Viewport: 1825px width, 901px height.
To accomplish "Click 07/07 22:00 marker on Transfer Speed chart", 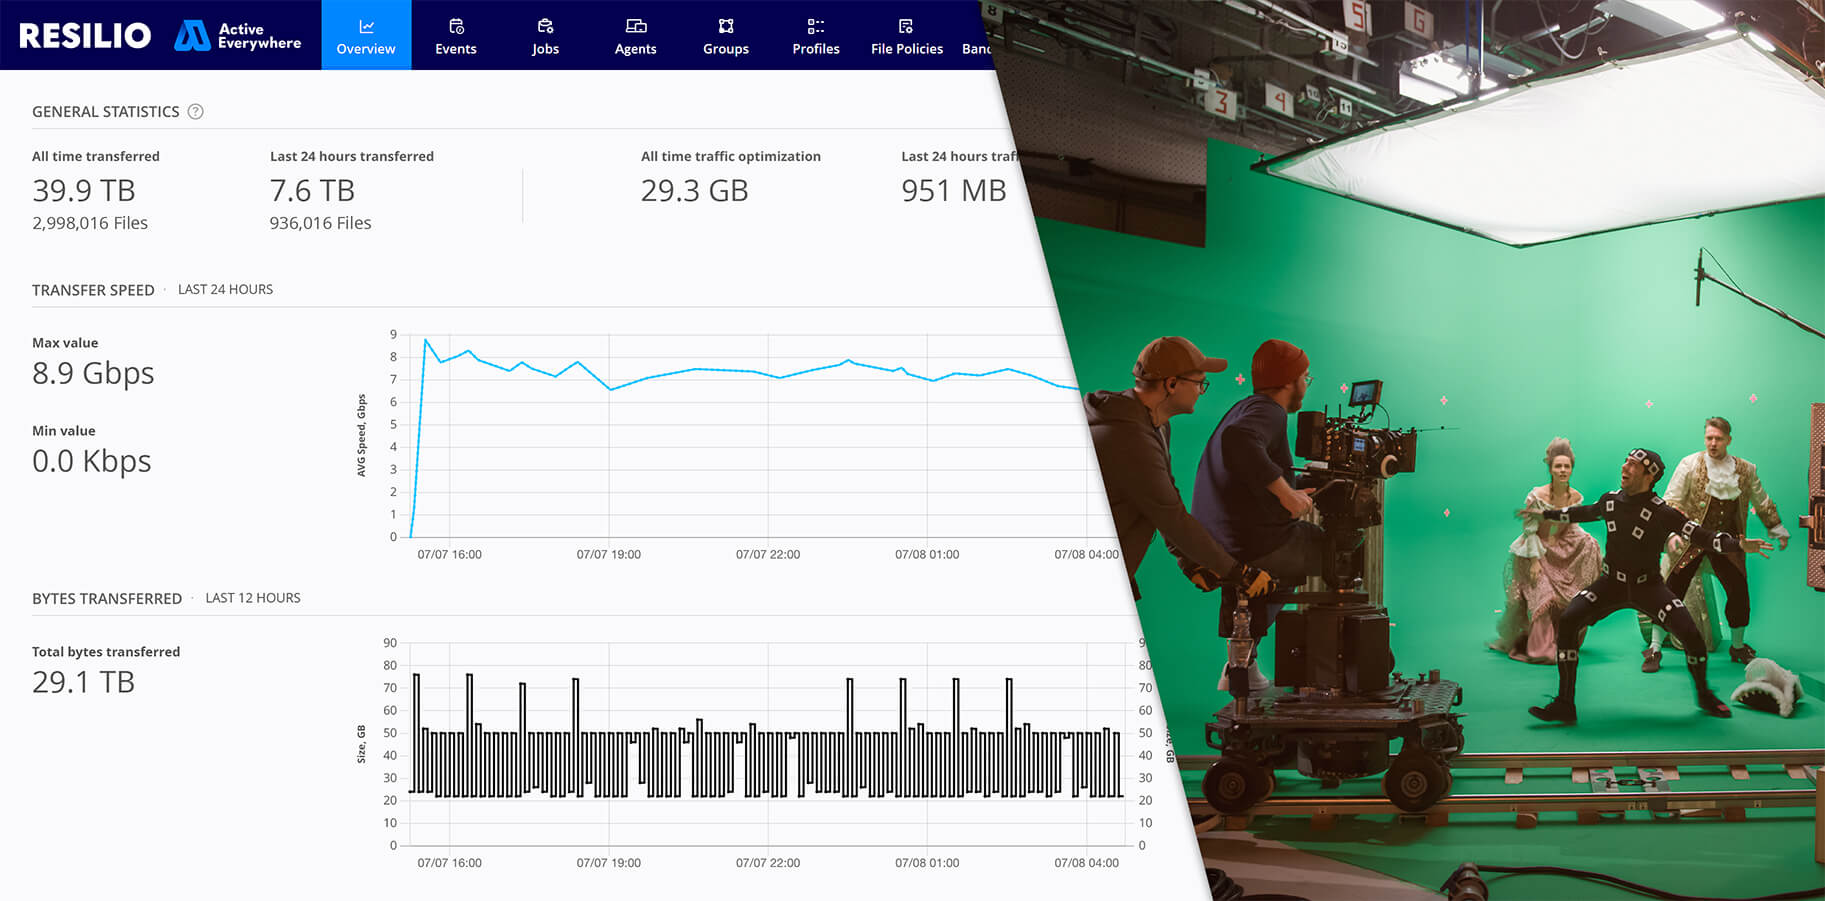I will (x=768, y=554).
